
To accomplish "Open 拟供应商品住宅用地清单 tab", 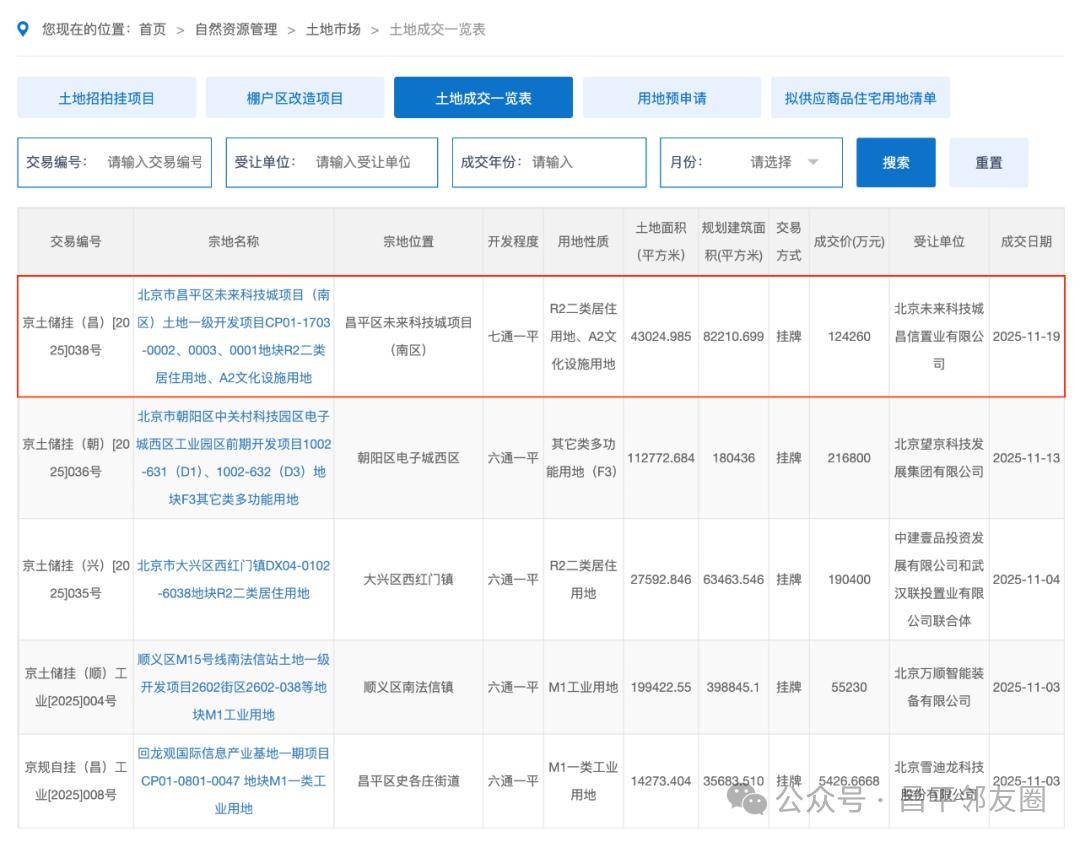I will (x=860, y=98).
